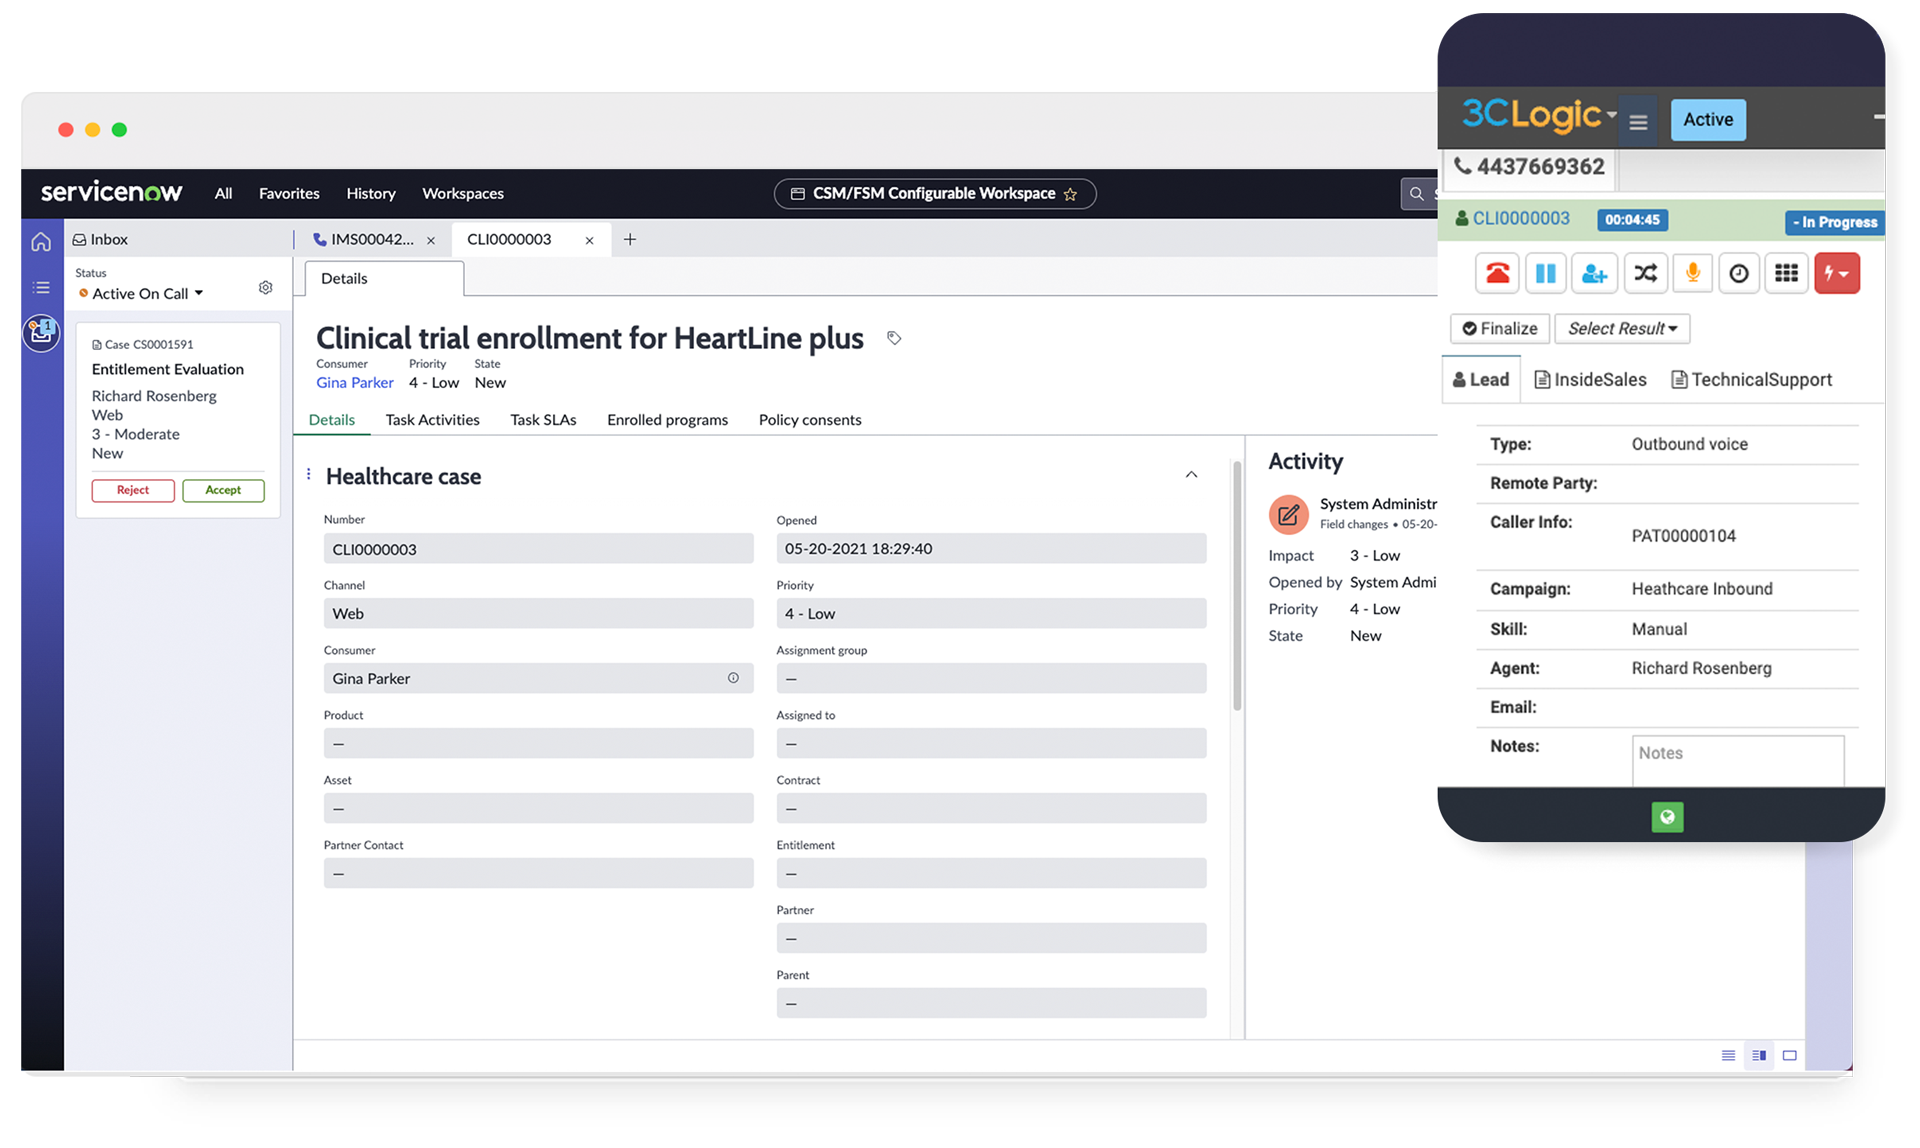The image size is (1920, 1148).
Task: Open the dial pad grid icon
Action: pyautogui.click(x=1786, y=273)
